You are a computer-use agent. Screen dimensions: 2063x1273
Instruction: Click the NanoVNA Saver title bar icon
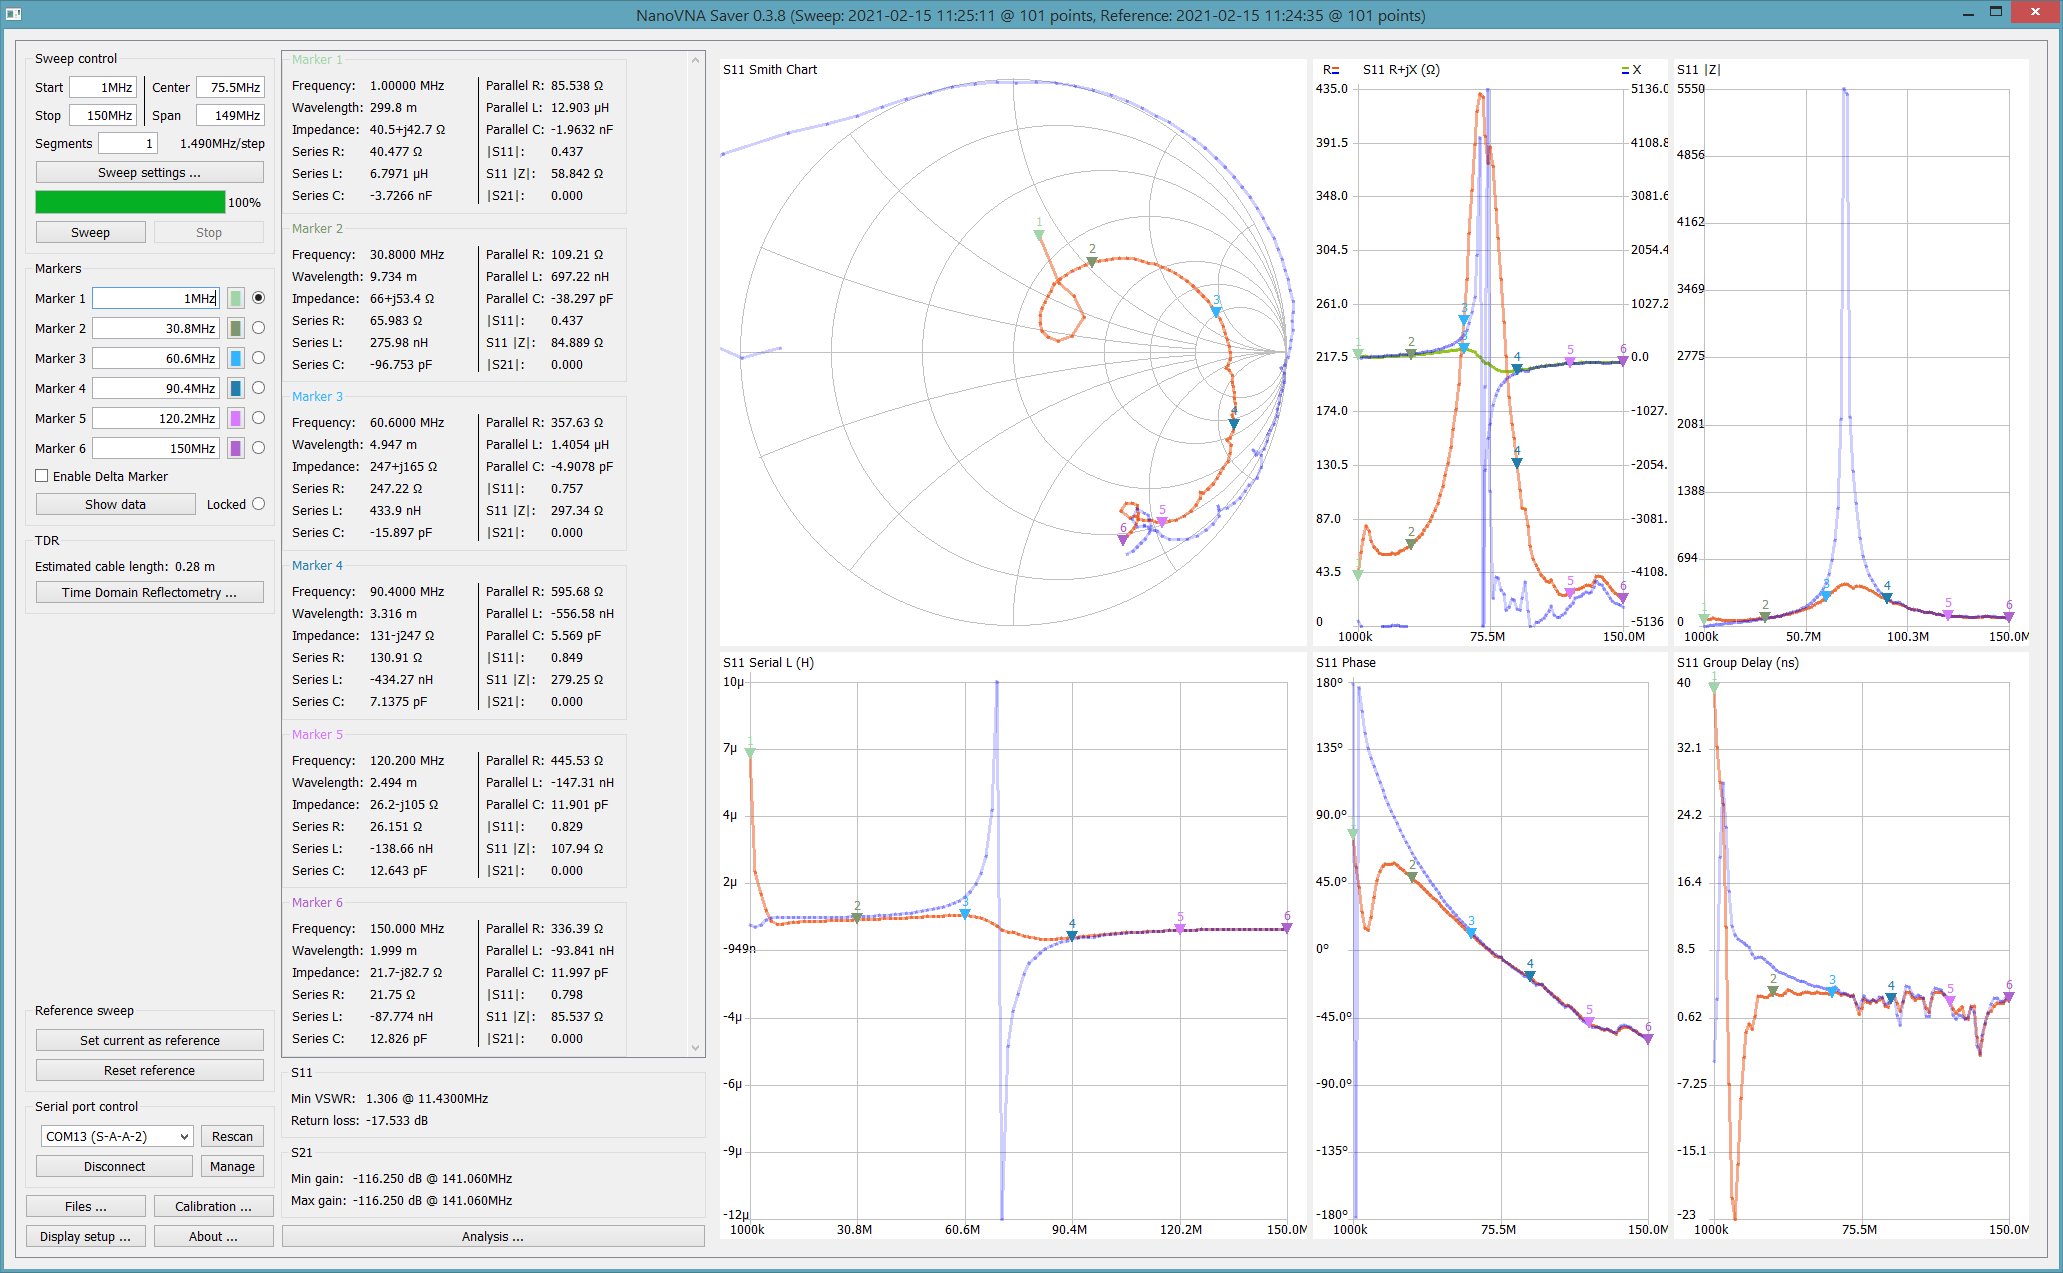(x=14, y=14)
